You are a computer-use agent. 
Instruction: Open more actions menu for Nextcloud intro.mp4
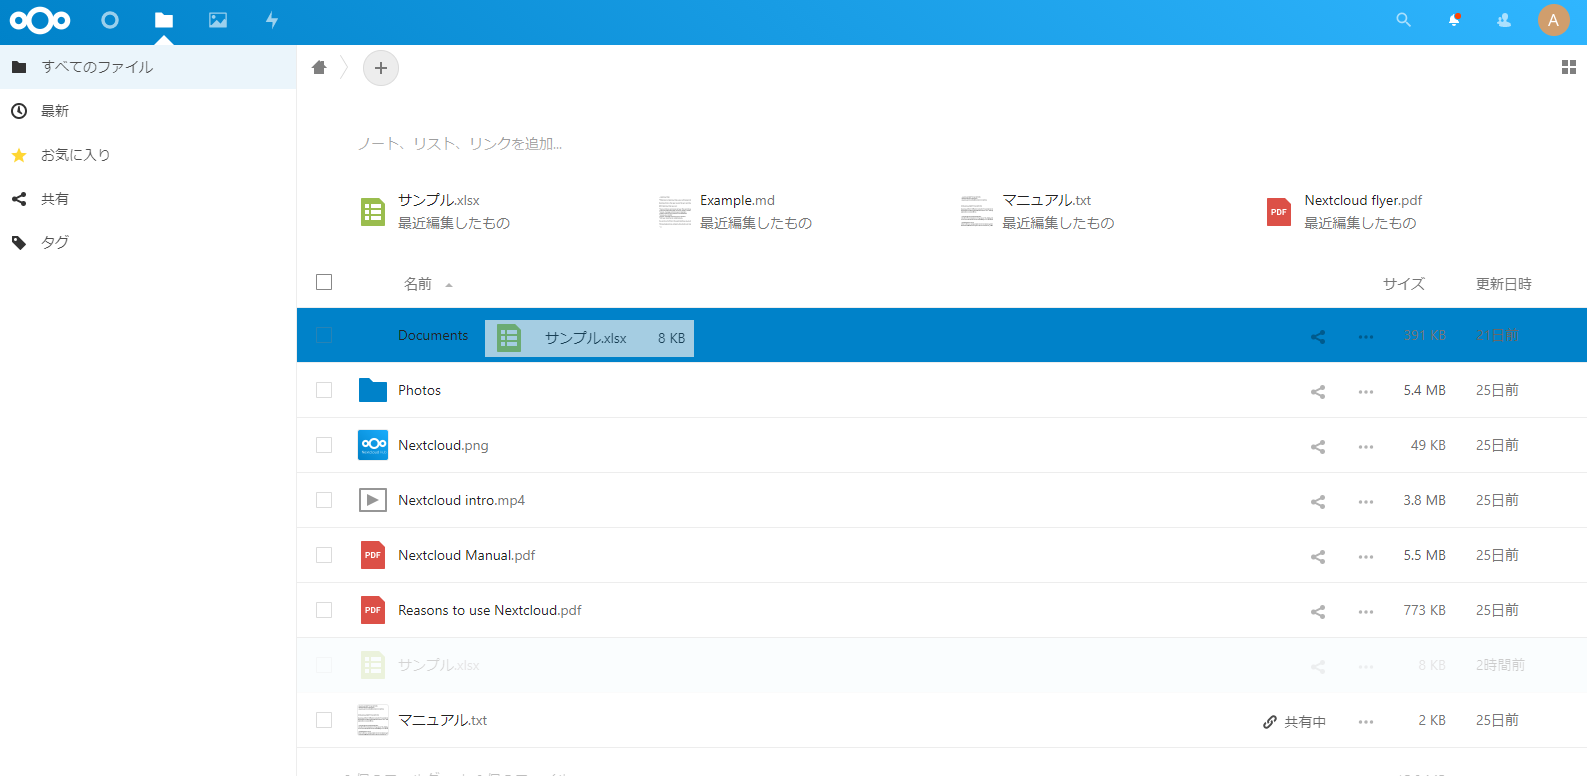click(1366, 502)
